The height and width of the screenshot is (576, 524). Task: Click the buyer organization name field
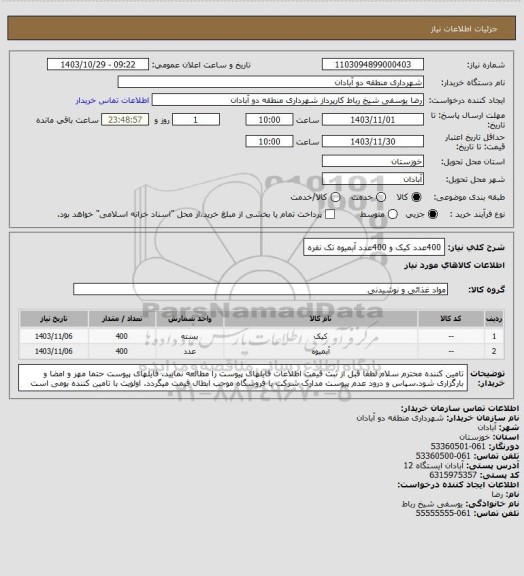[270, 82]
